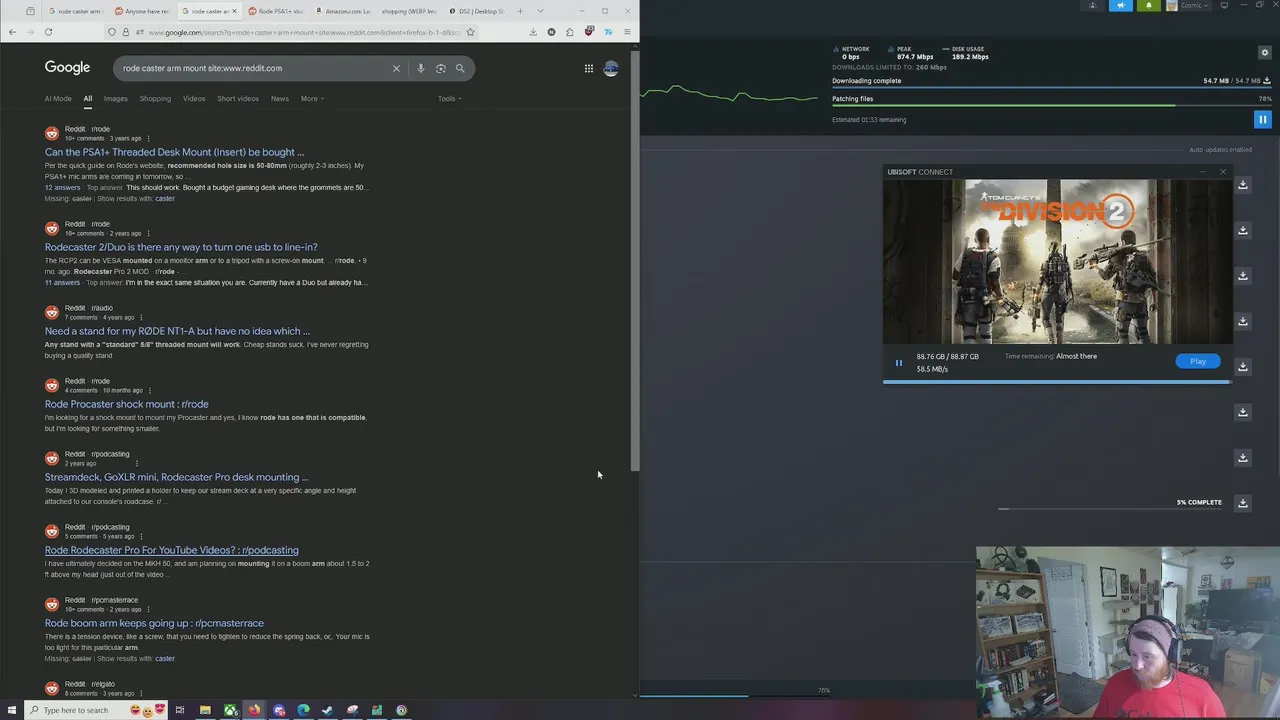Open Google search by image lens

[440, 68]
